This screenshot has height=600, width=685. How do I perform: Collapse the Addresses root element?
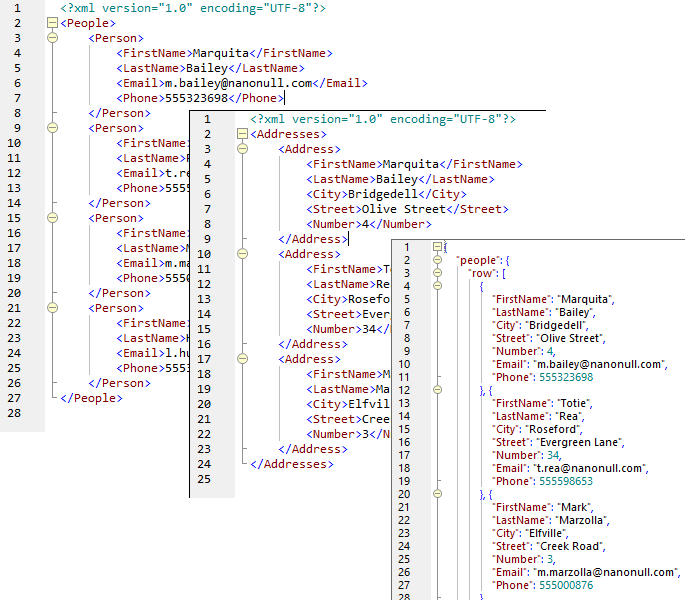(x=242, y=134)
